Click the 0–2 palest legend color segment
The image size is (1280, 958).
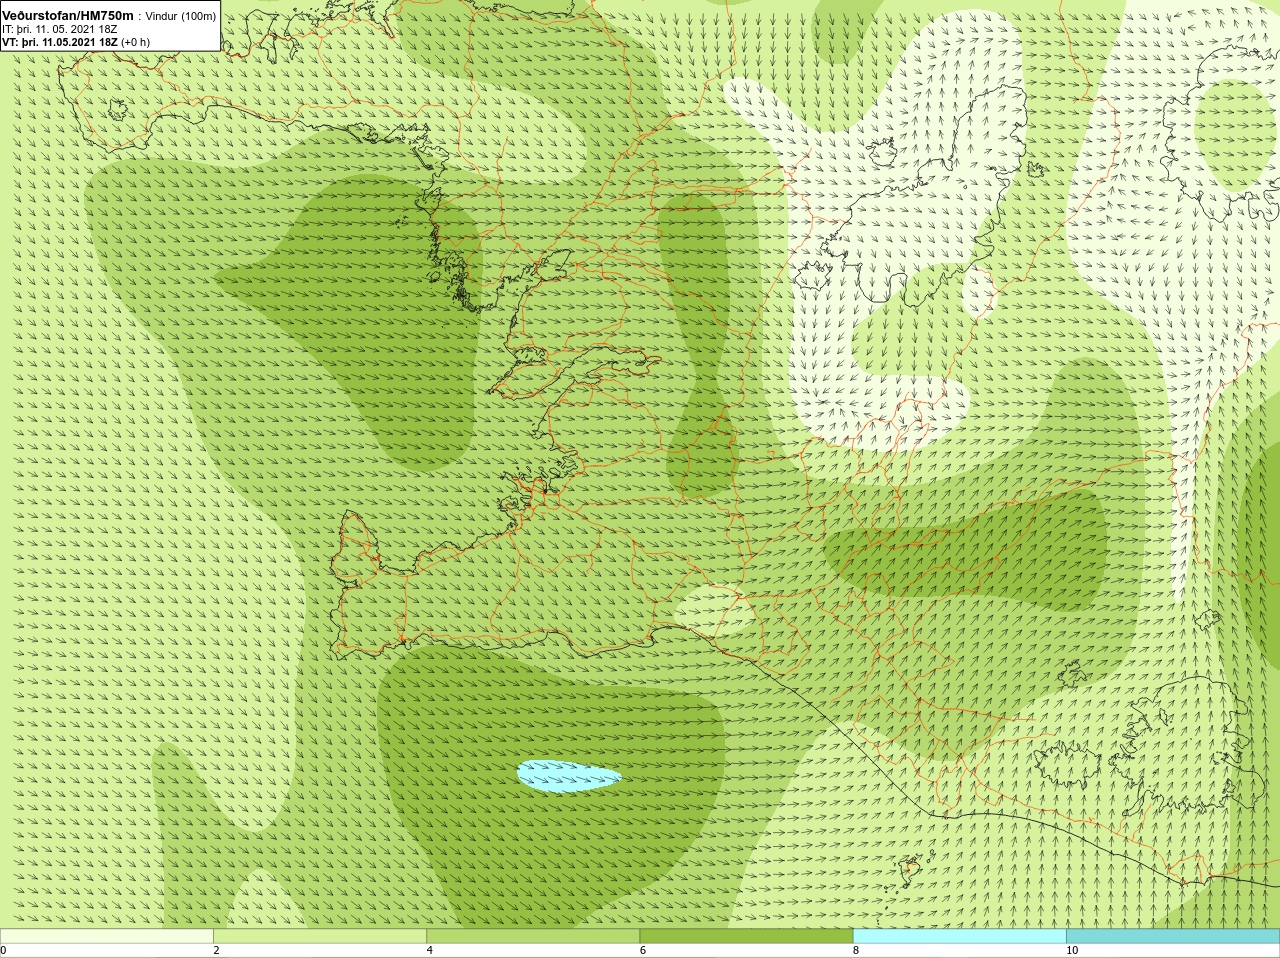(107, 936)
